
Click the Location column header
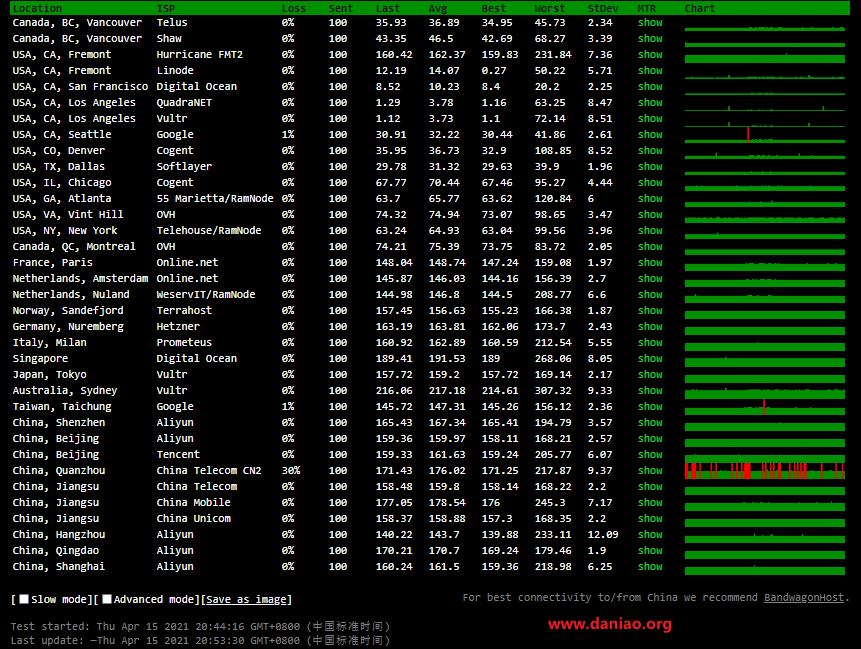point(37,8)
